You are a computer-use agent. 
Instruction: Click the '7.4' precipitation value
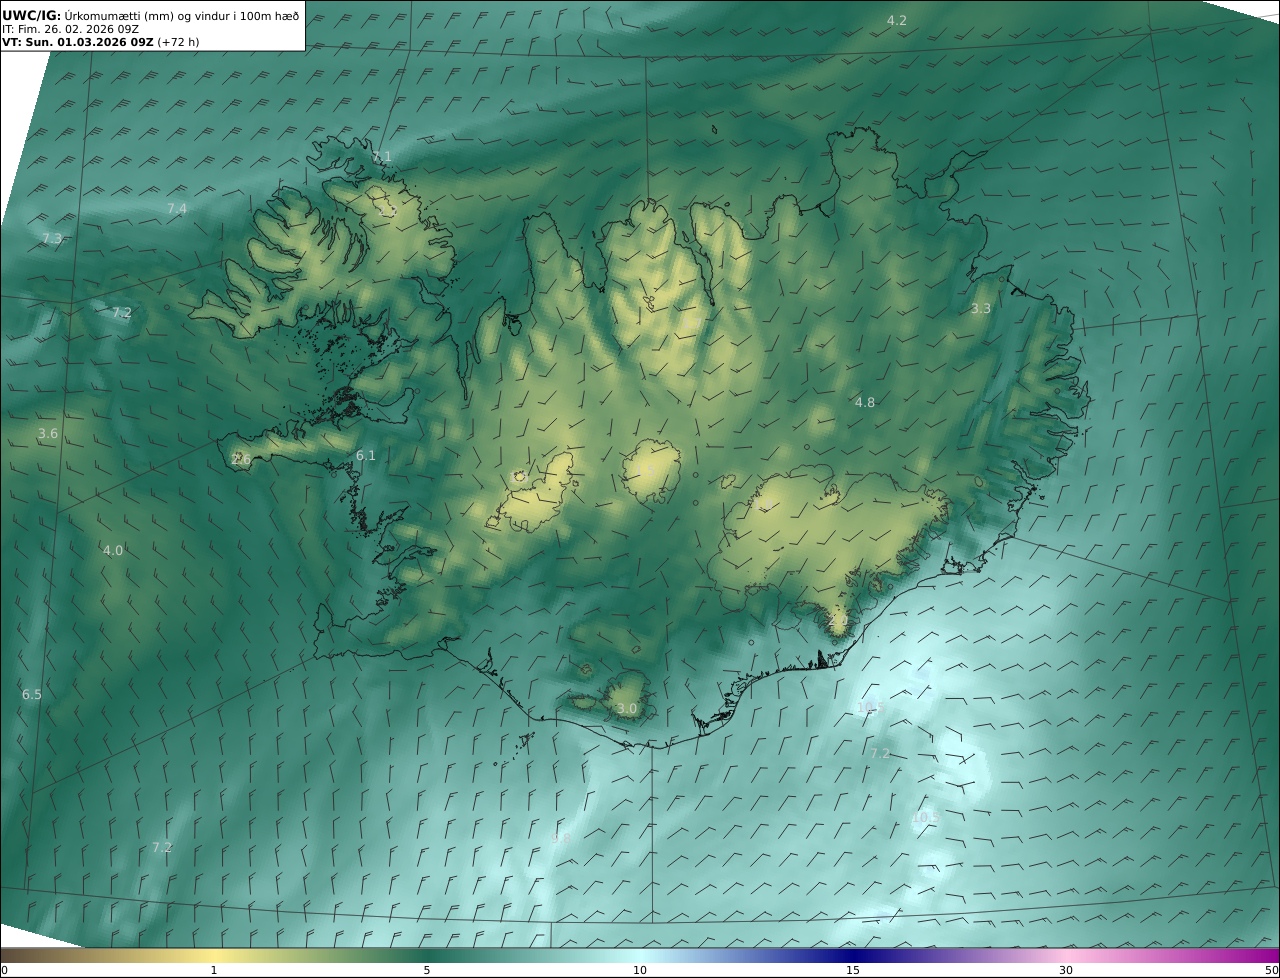point(177,208)
